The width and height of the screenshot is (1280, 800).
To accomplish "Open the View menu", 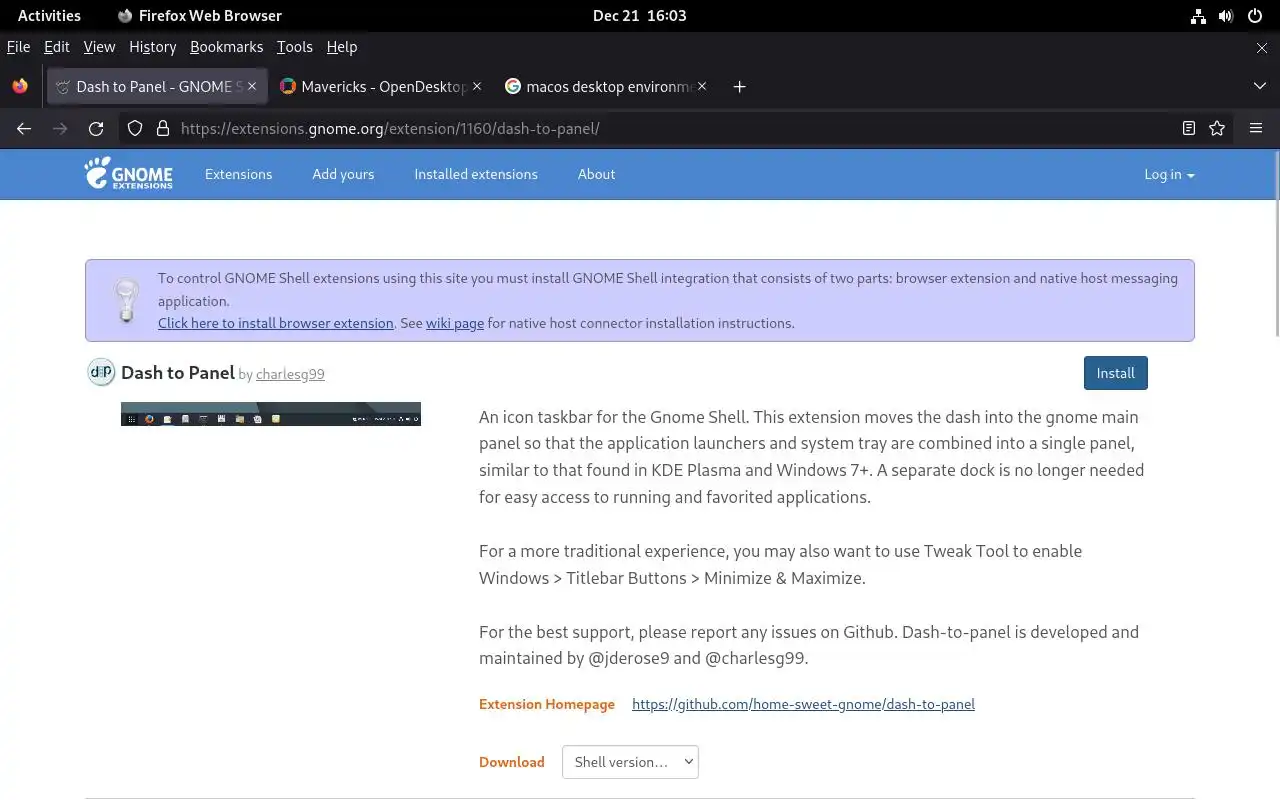I will click(x=99, y=47).
